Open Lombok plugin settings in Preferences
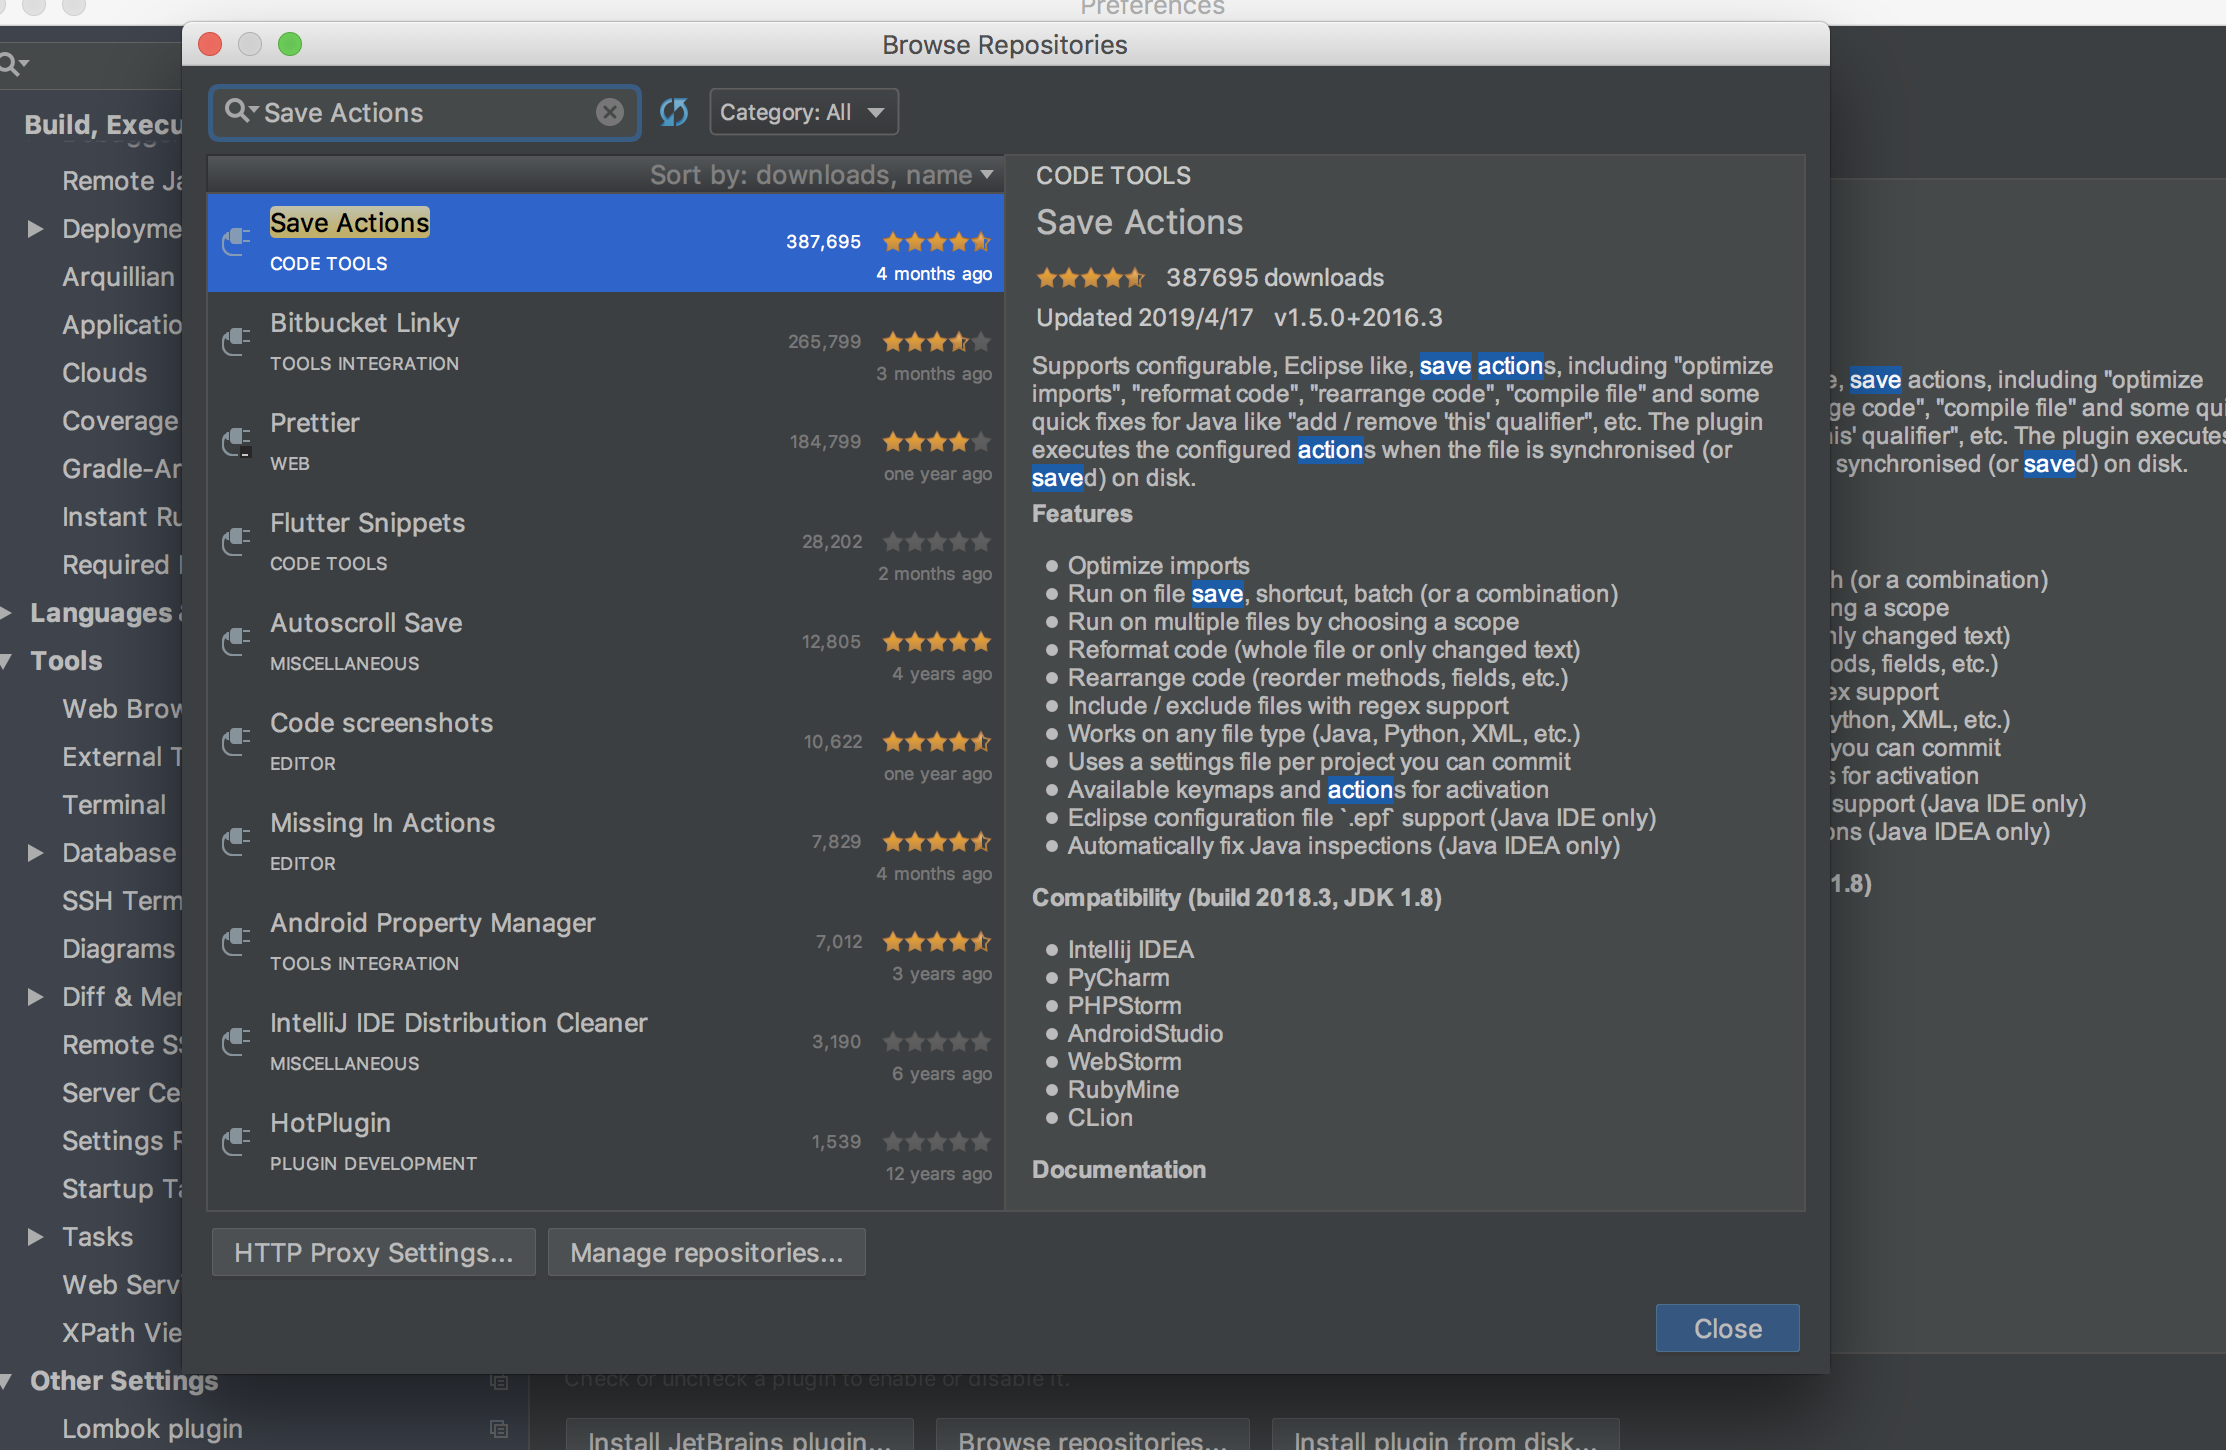 point(152,1428)
